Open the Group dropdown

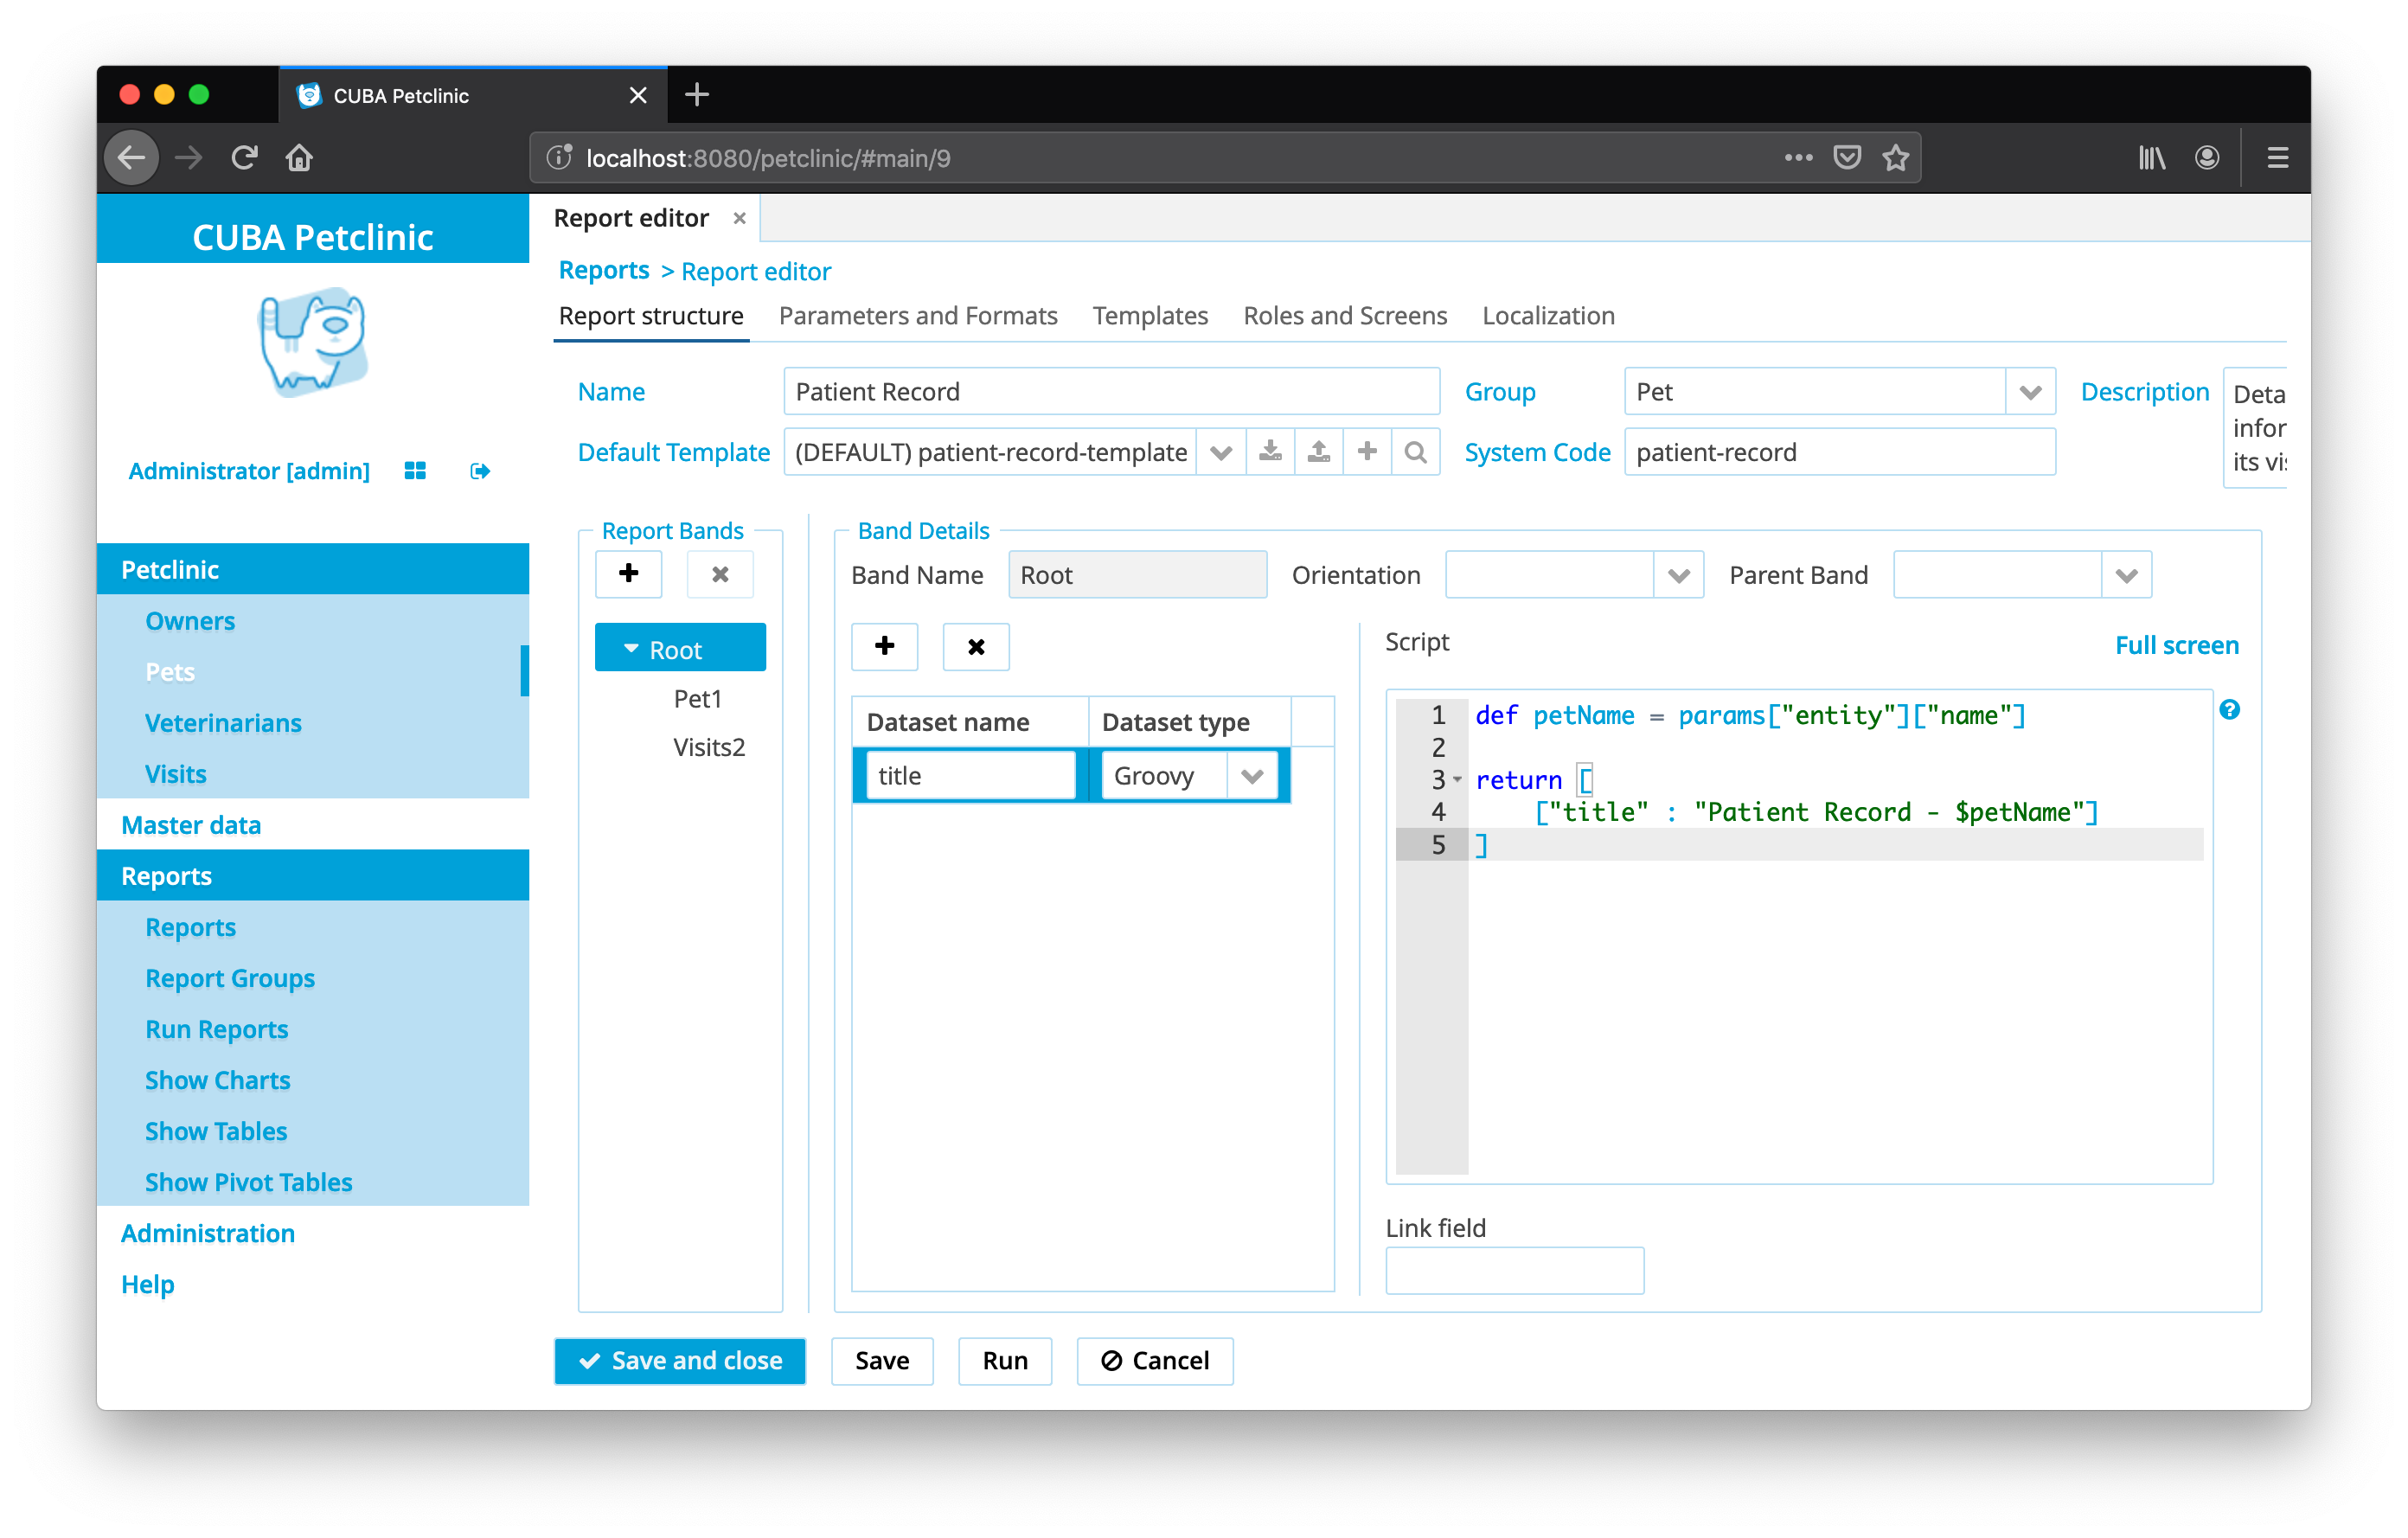(2030, 392)
